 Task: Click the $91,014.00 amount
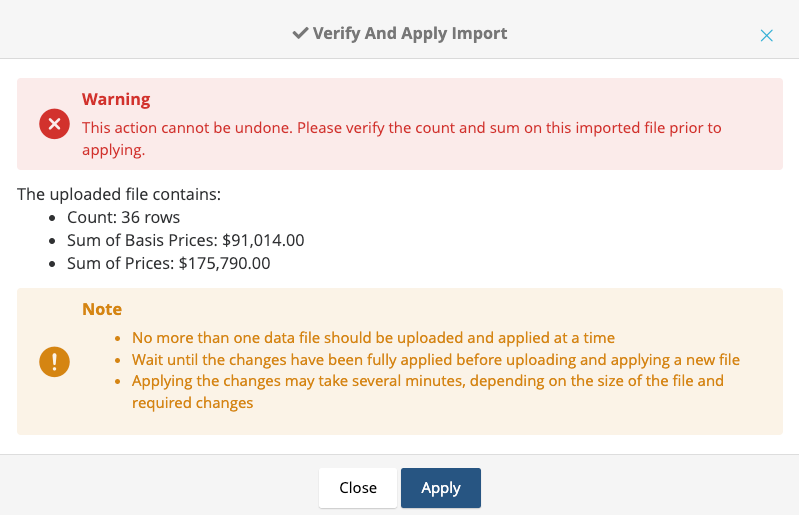[263, 241]
